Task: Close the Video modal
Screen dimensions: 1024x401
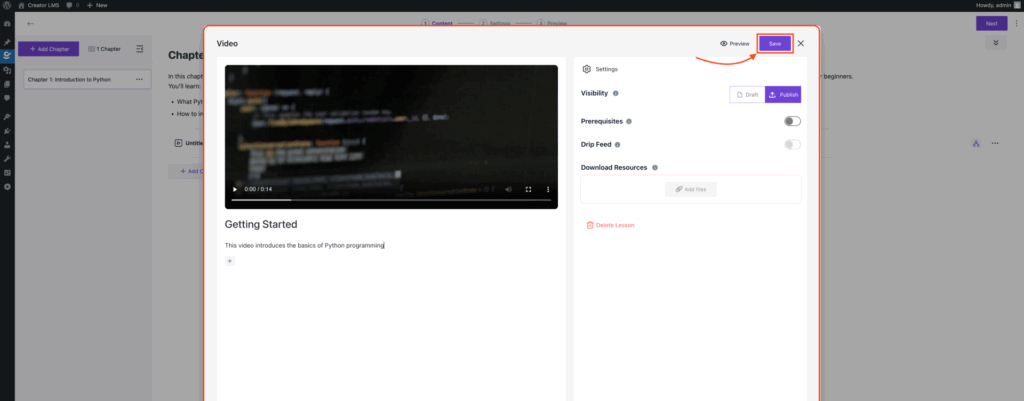Action: 801,43
